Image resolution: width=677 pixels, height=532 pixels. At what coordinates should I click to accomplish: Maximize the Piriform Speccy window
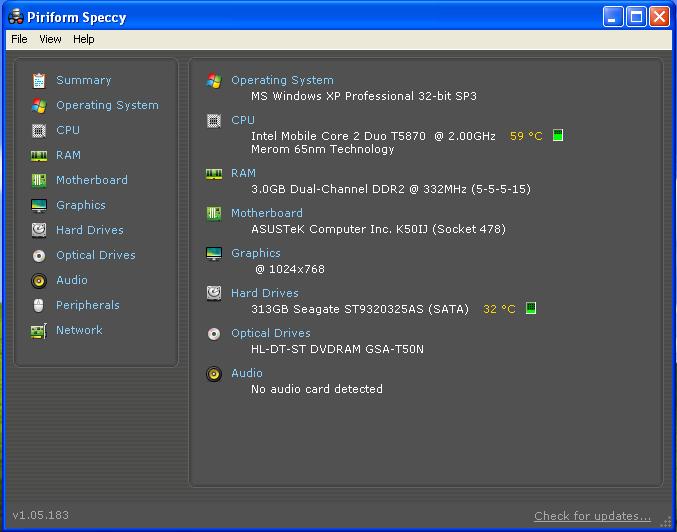click(x=636, y=17)
